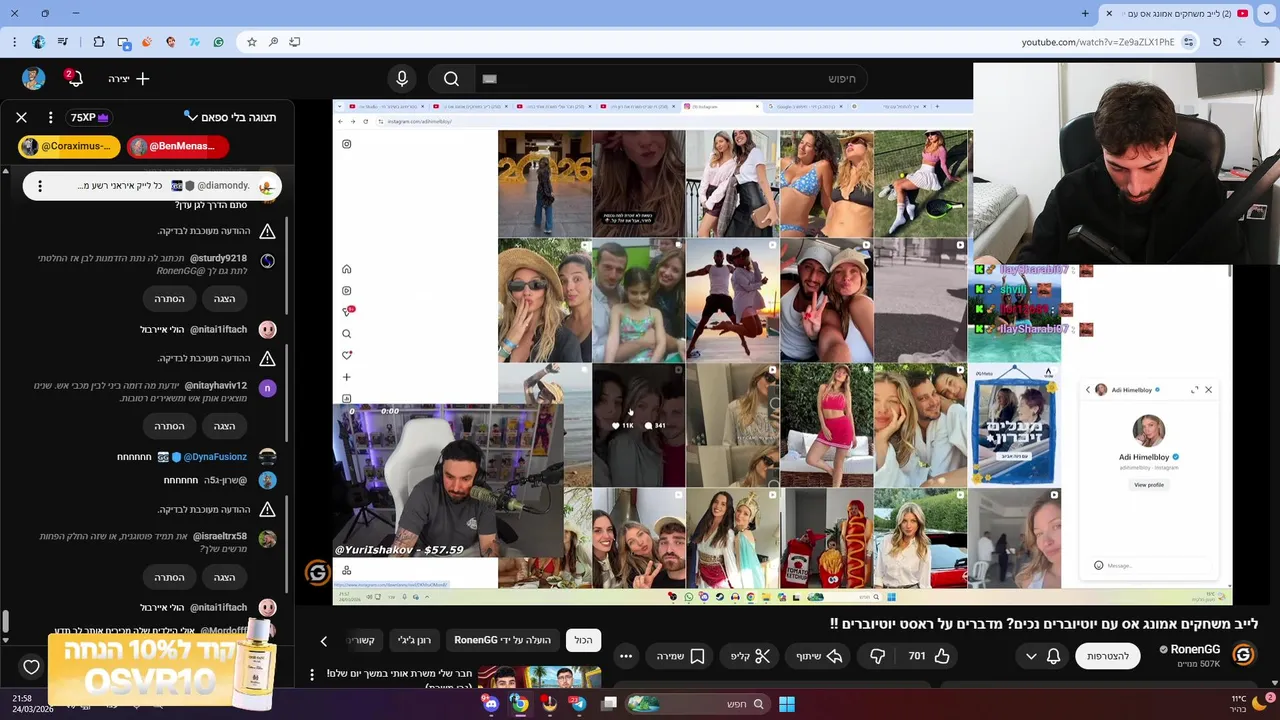Open the media control toolbar icon
The height and width of the screenshot is (720, 1280).
63,42
